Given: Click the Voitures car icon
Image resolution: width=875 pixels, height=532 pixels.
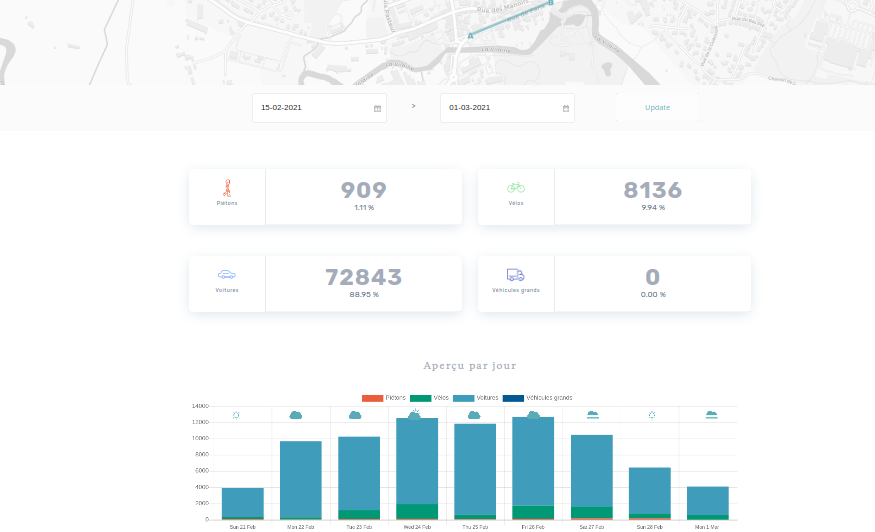Looking at the screenshot, I should (x=227, y=274).
